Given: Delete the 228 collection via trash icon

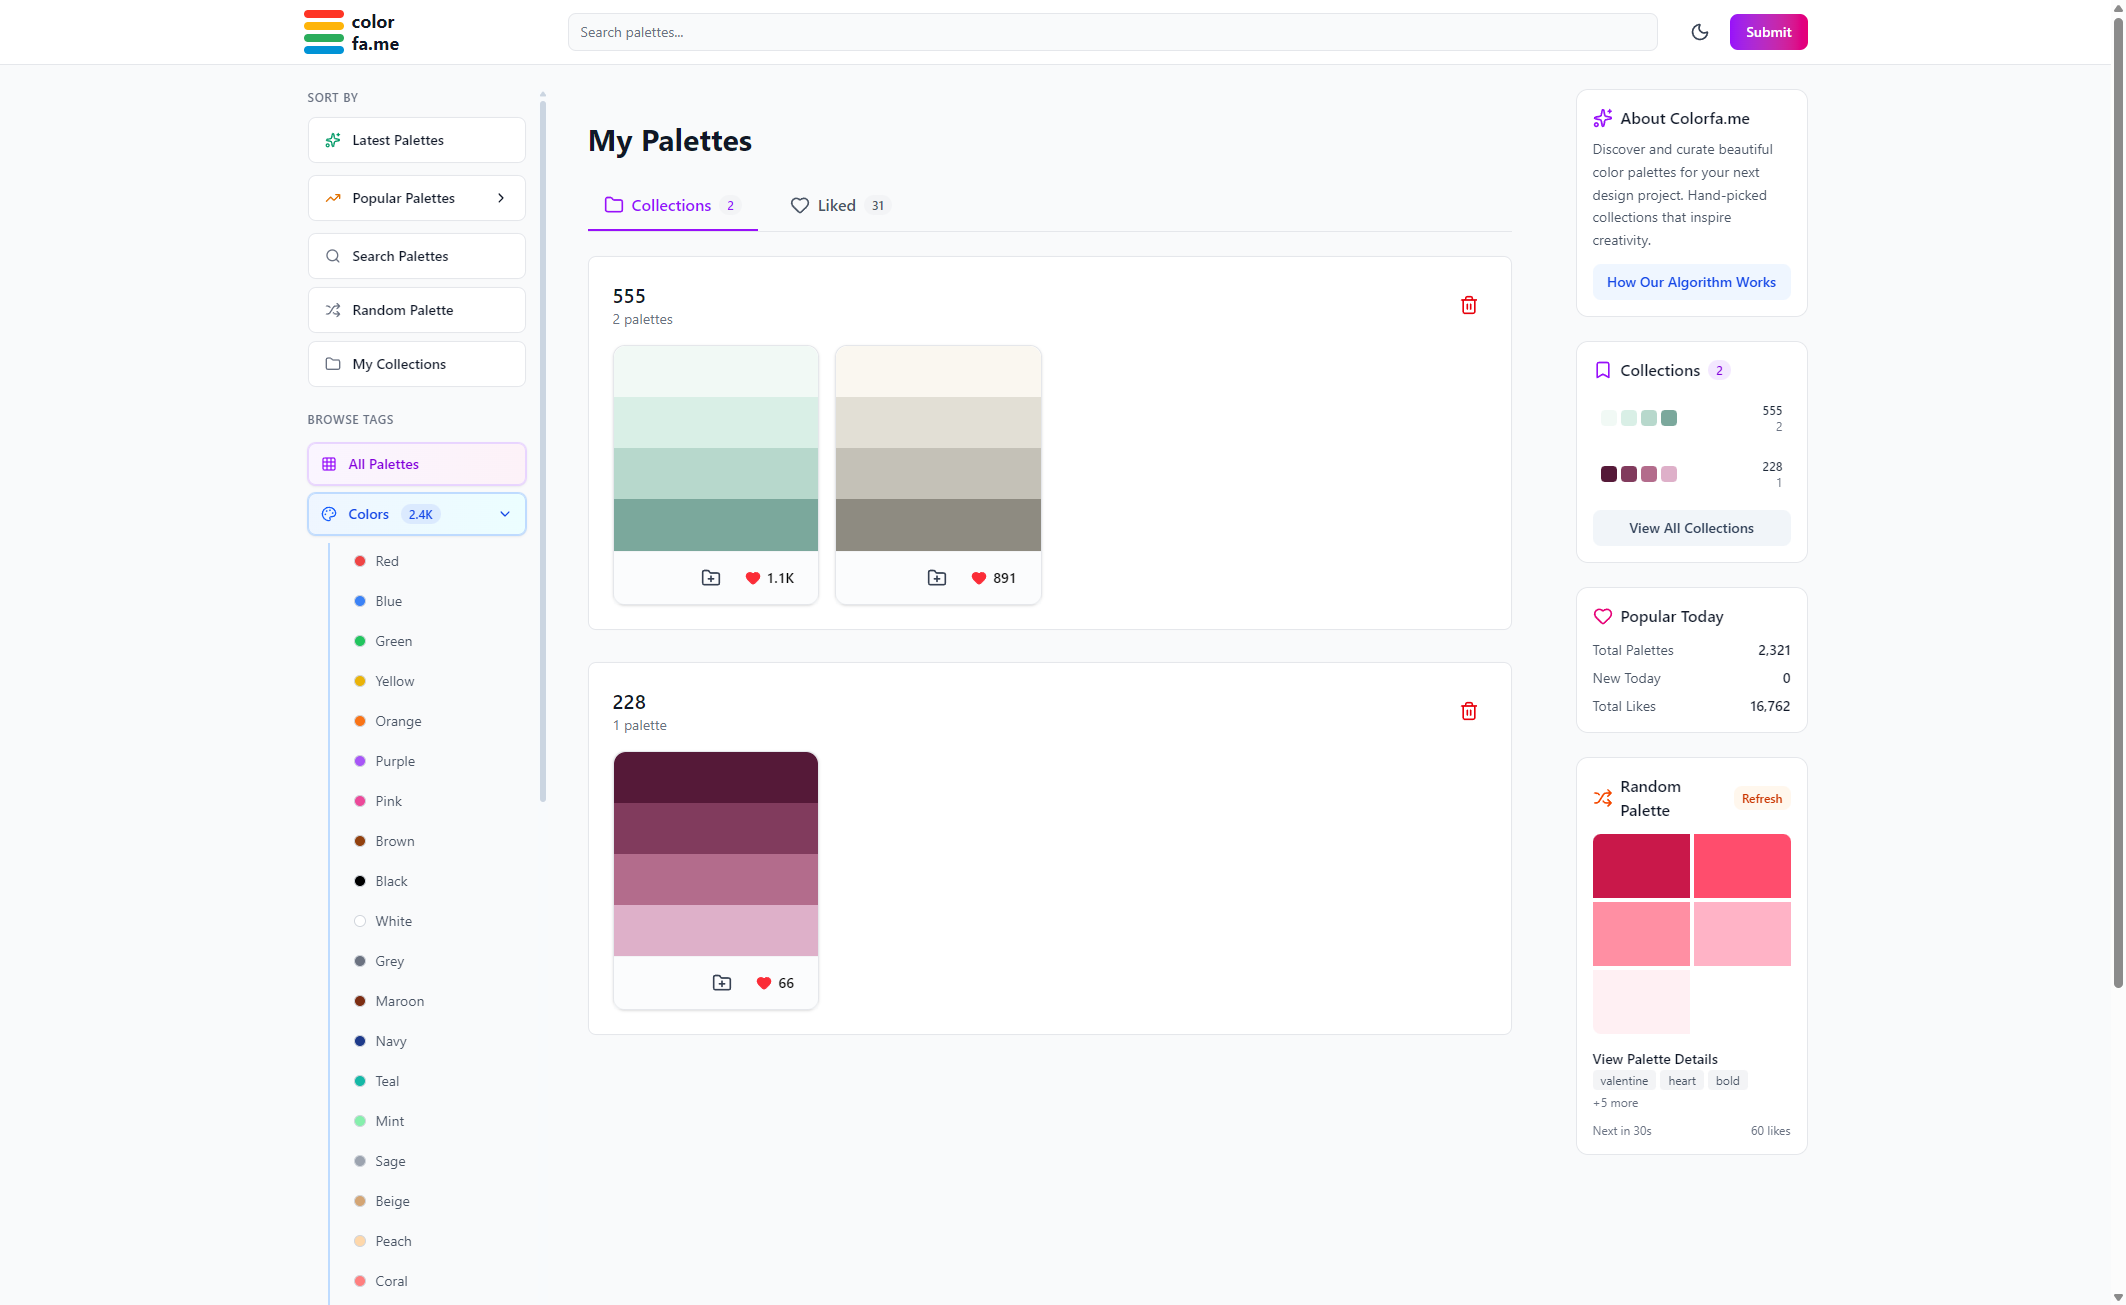Looking at the screenshot, I should pos(1468,711).
